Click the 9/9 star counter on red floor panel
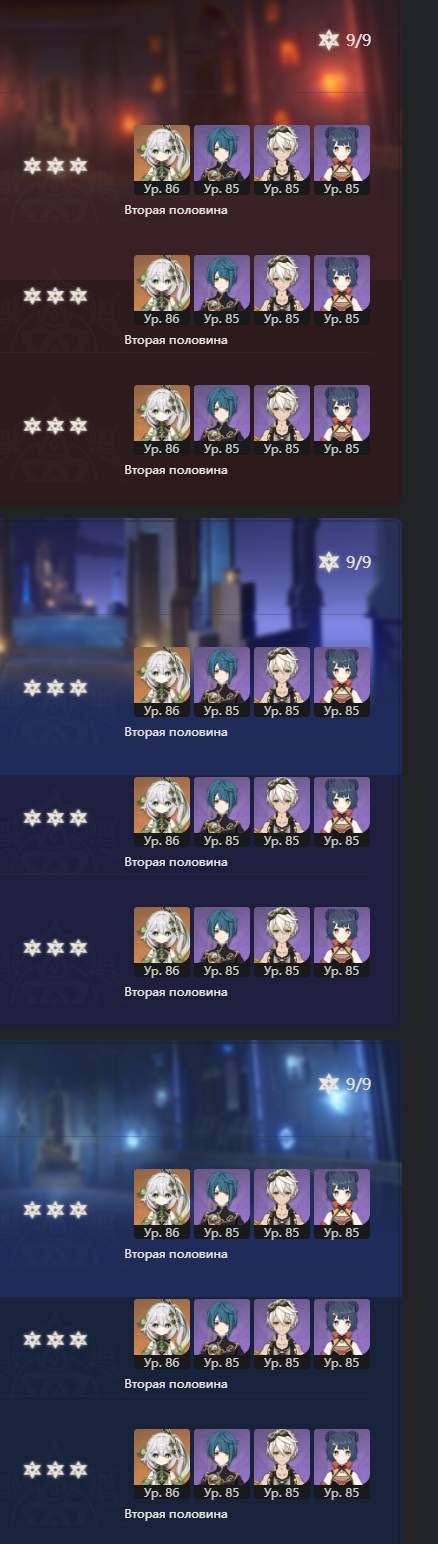 tap(345, 40)
